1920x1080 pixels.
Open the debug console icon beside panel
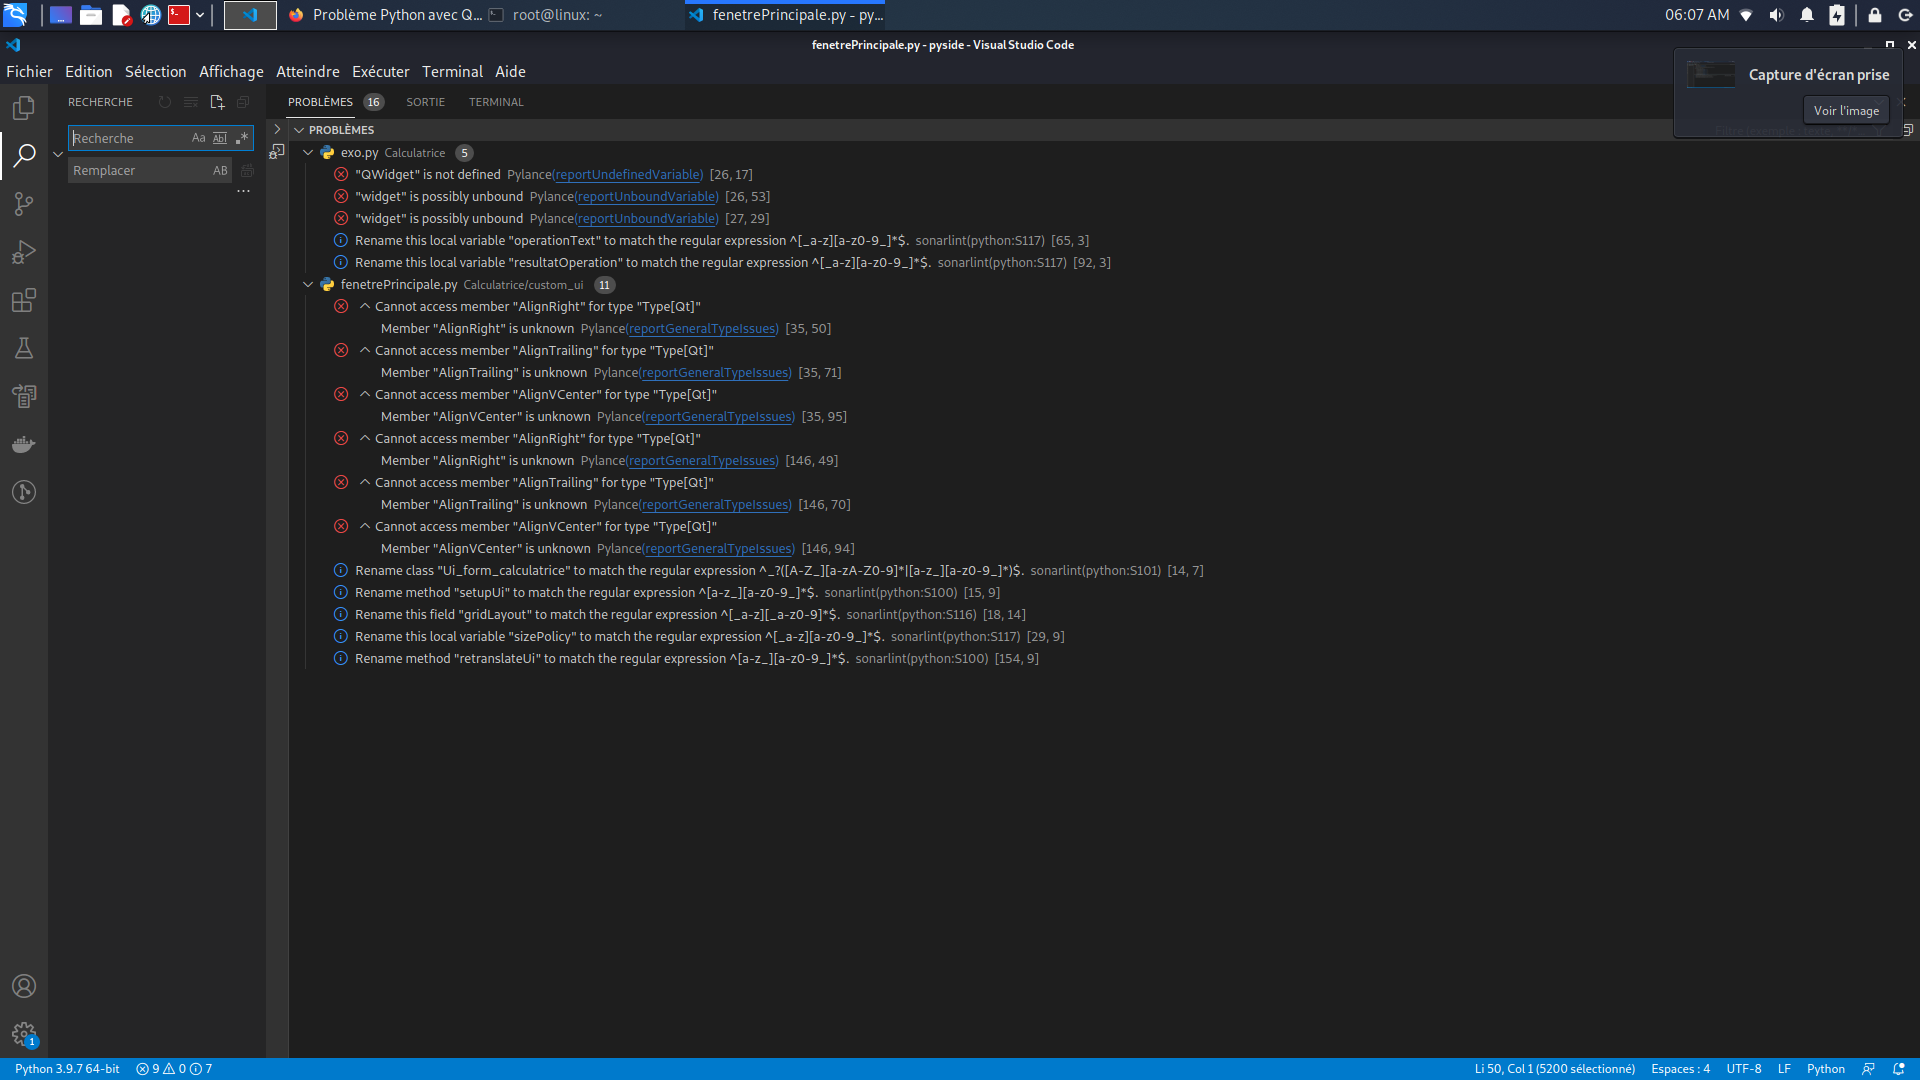point(277,152)
